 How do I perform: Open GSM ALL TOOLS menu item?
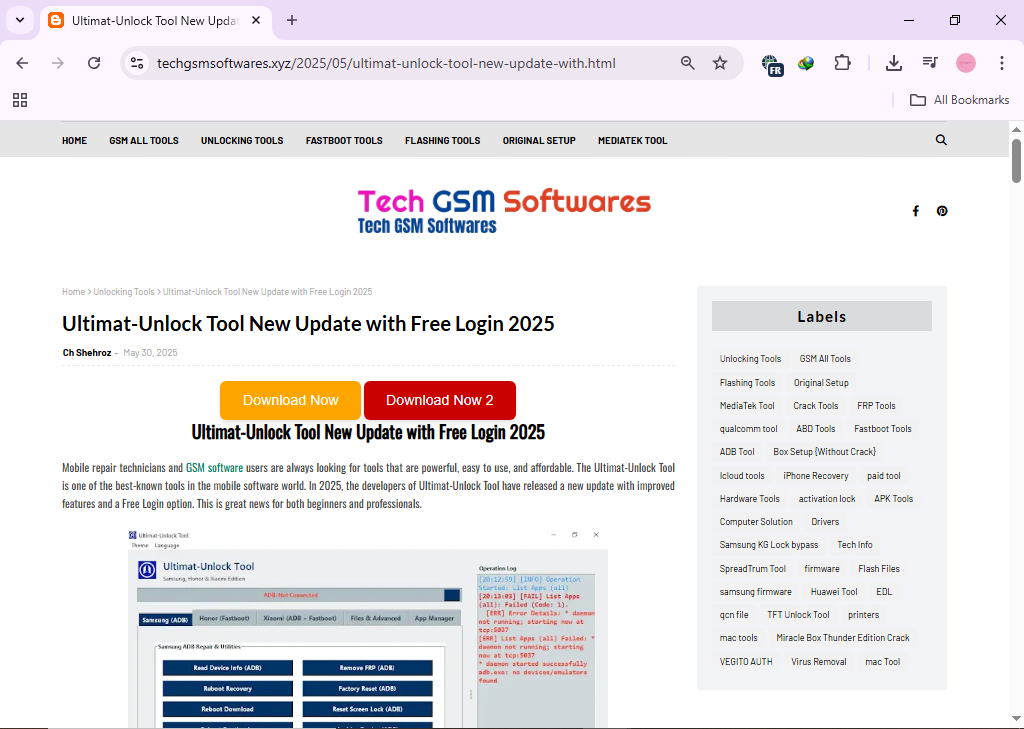coord(144,140)
